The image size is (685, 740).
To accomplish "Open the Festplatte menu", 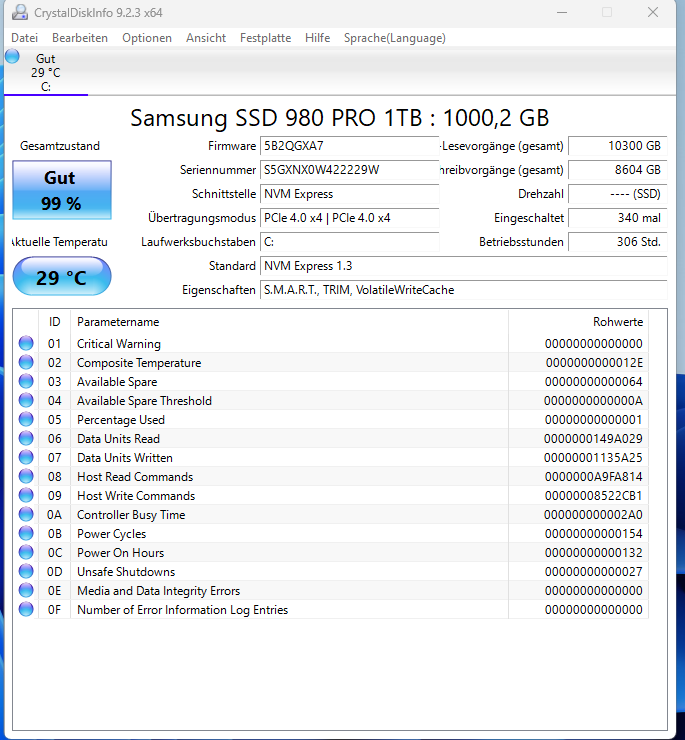I will pyautogui.click(x=265, y=38).
